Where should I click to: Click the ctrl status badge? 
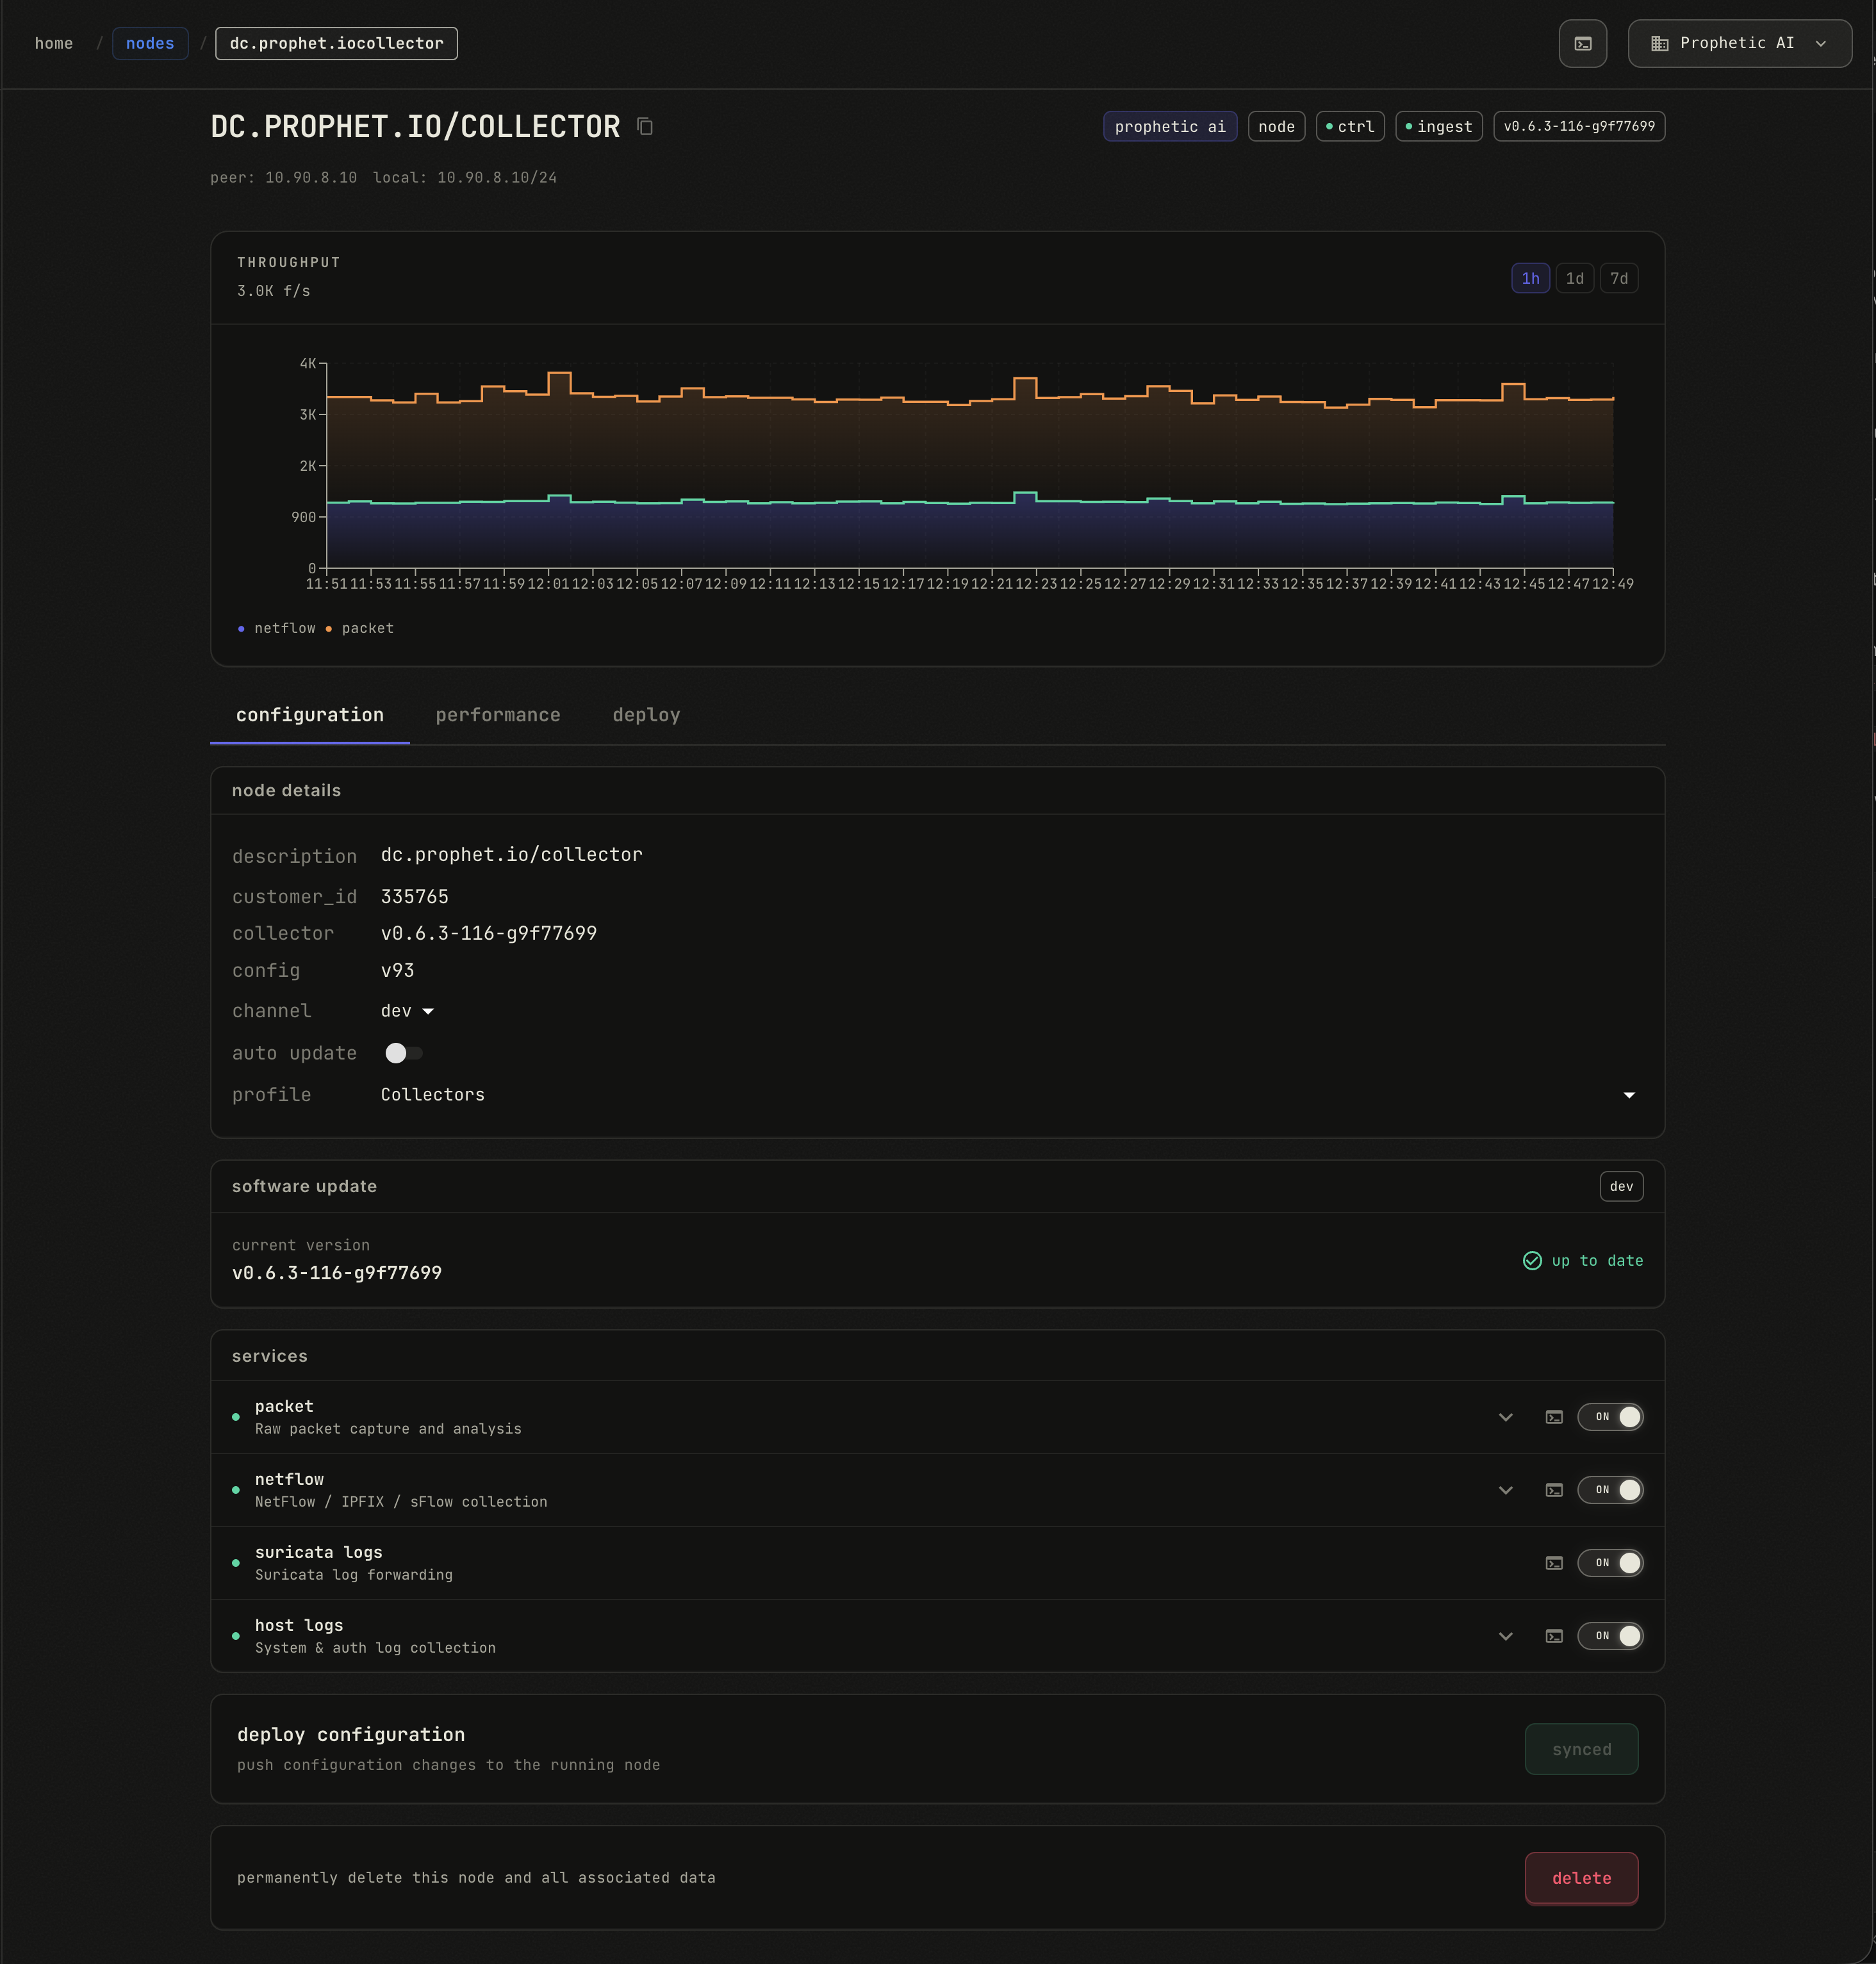pos(1350,126)
